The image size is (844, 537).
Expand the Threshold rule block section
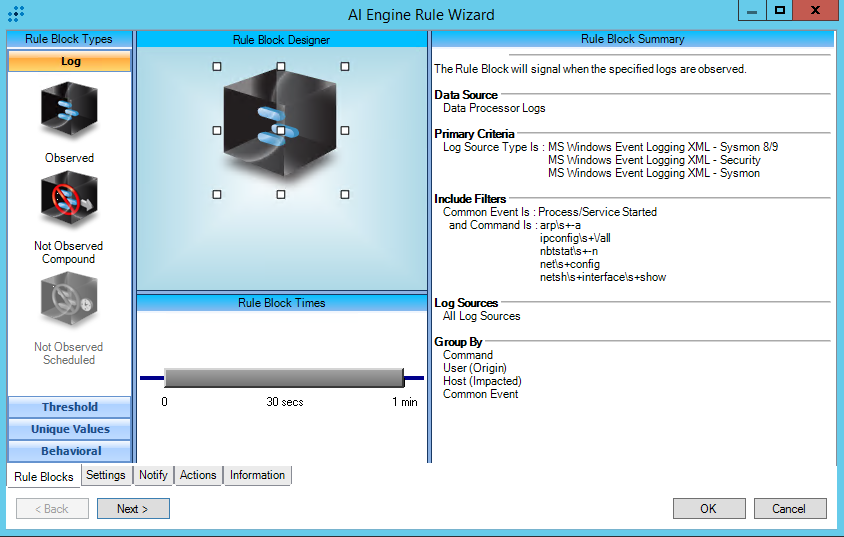click(70, 407)
